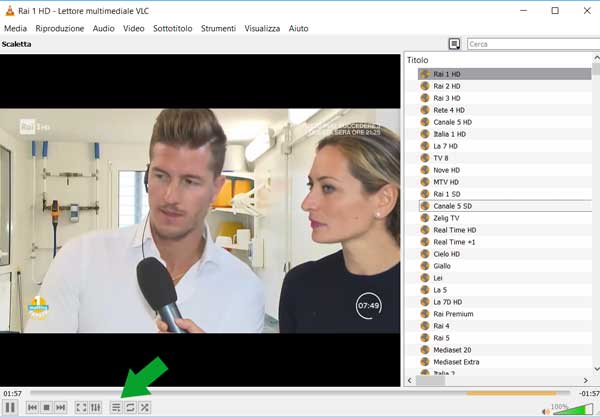The width and height of the screenshot is (600, 417).
Task: Select La 7D HD channel
Action: tap(504, 302)
